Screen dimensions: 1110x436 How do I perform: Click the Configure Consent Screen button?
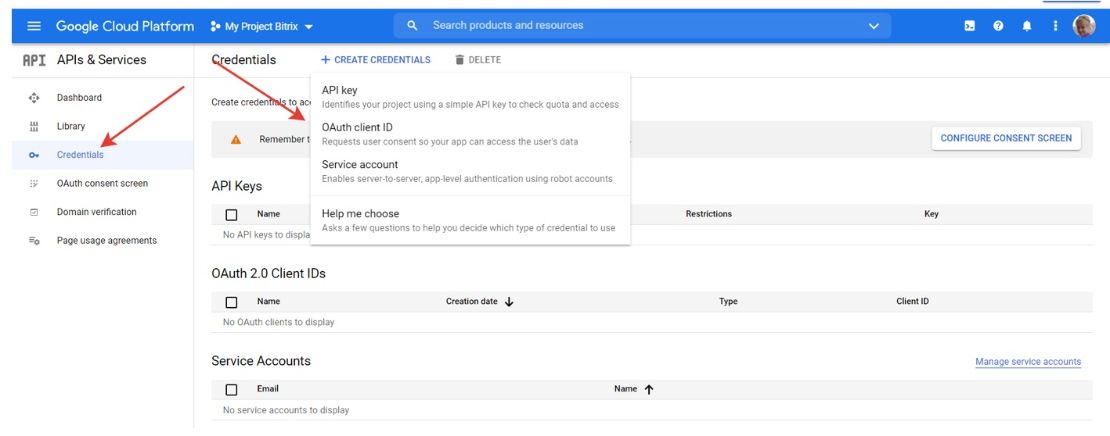[x=1005, y=138]
